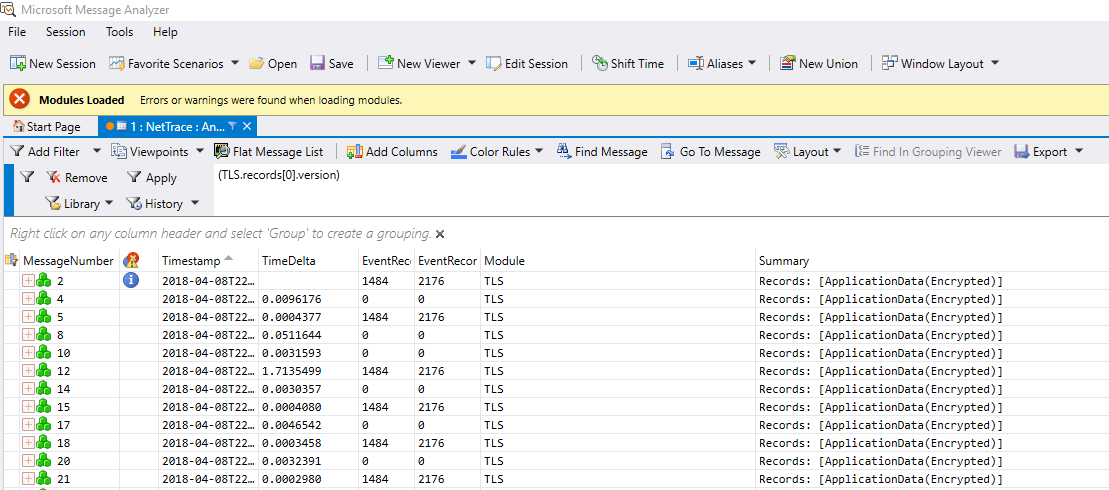Click Edit Session toolbar button
1109x490 pixels.
tap(527, 64)
